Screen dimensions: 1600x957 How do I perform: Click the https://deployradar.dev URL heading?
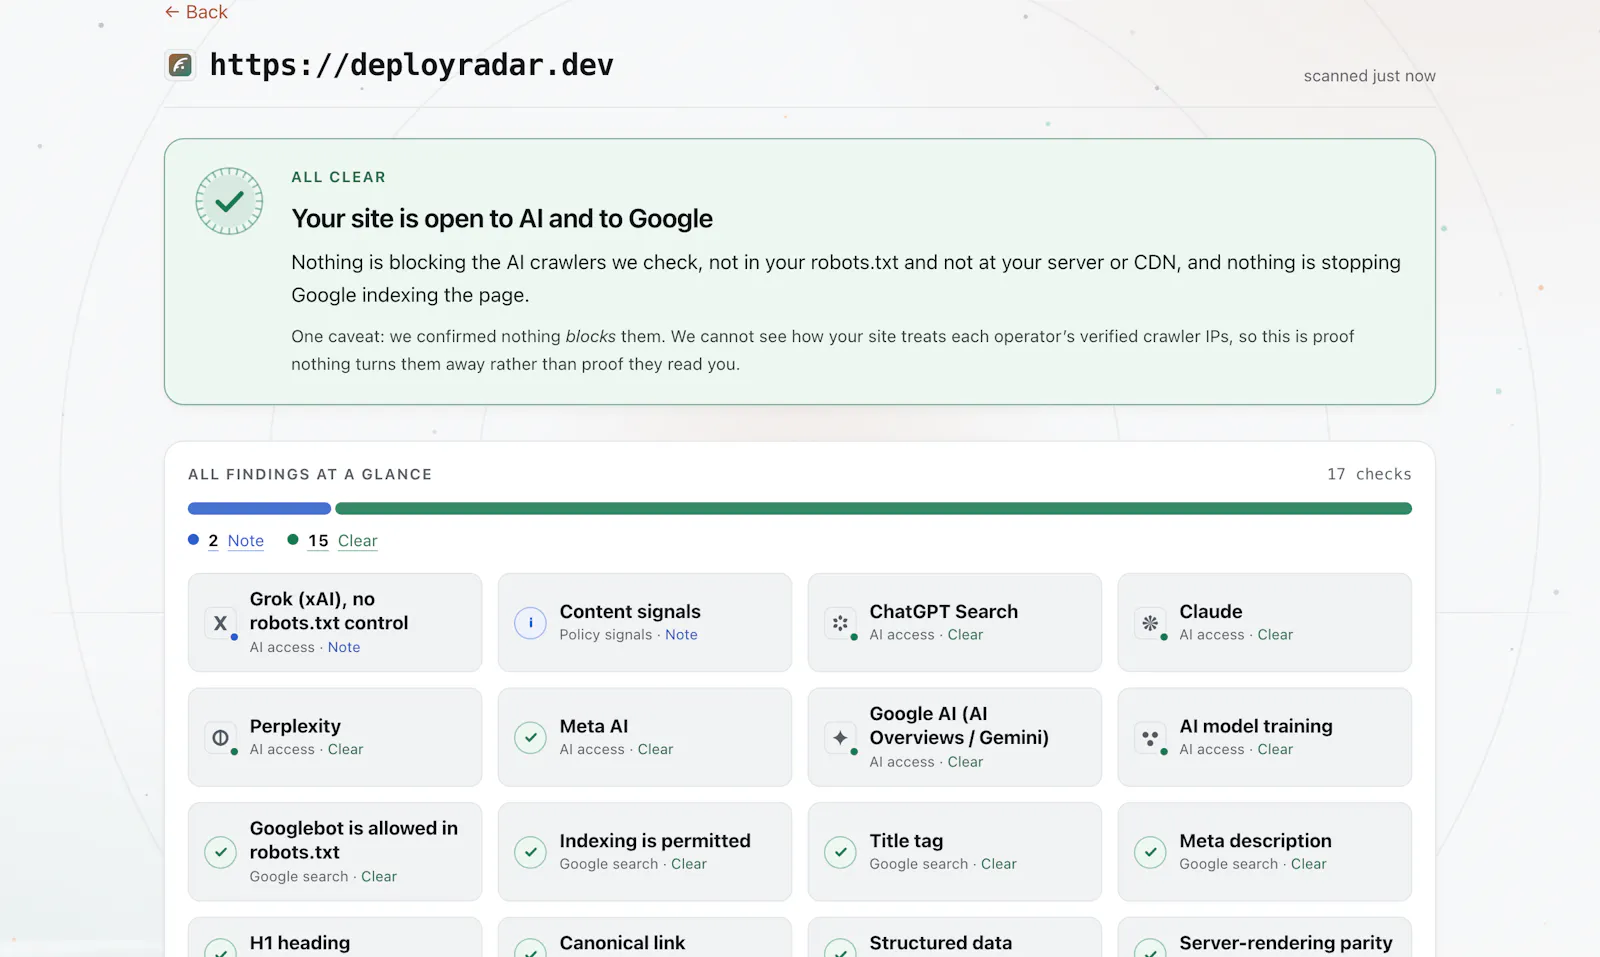[x=411, y=65]
